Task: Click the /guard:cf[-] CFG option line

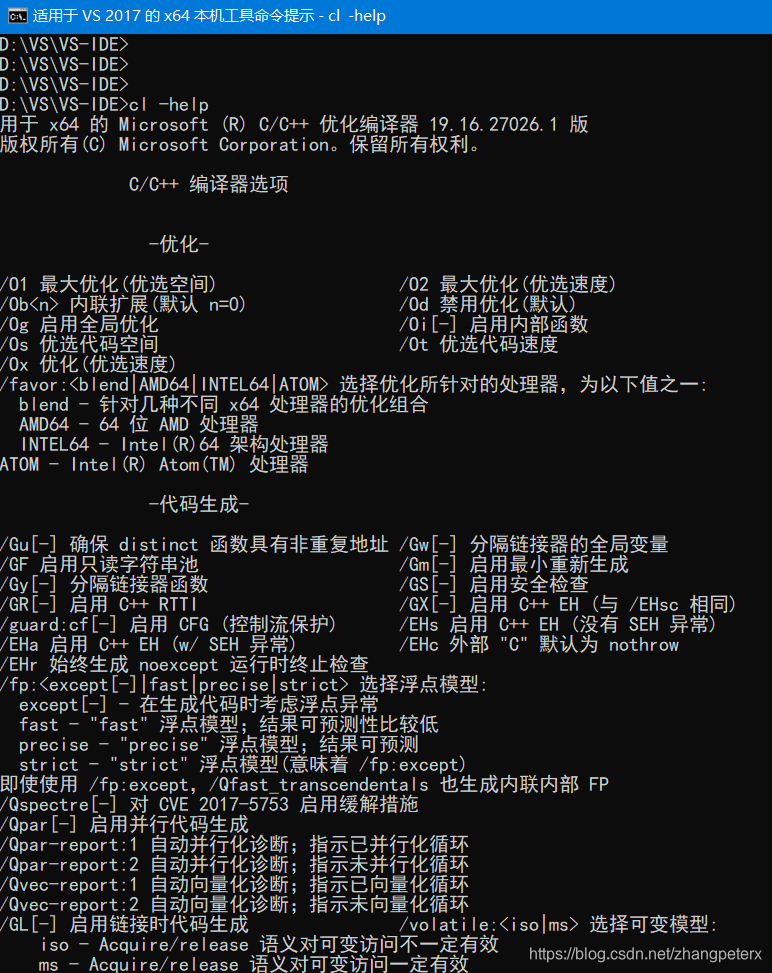Action: [x=168, y=624]
